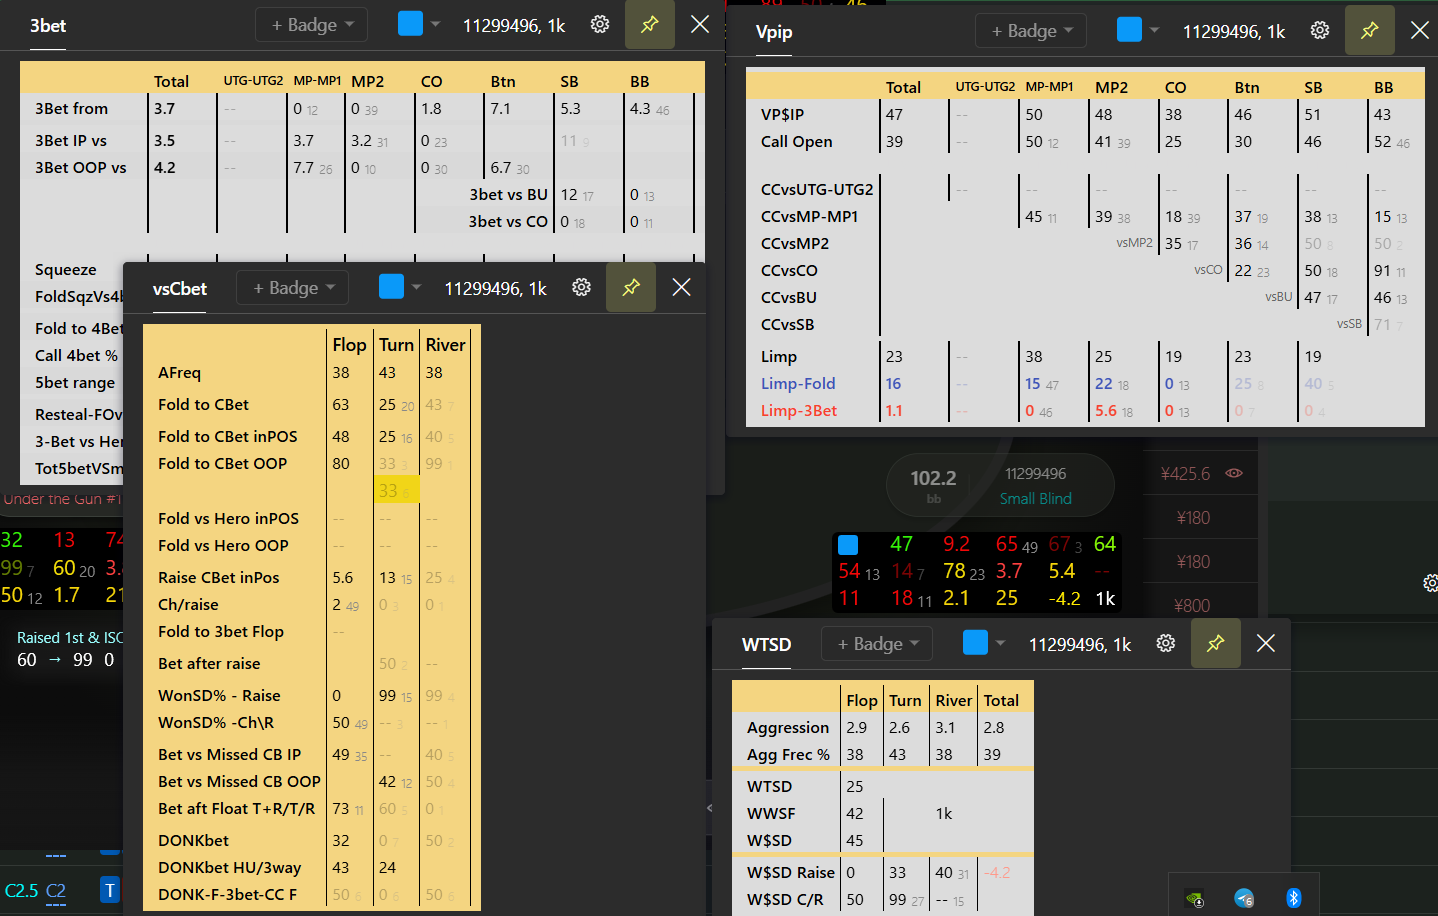Toggle pin in Vpip popup
This screenshot has height=916, width=1438.
click(x=1370, y=31)
